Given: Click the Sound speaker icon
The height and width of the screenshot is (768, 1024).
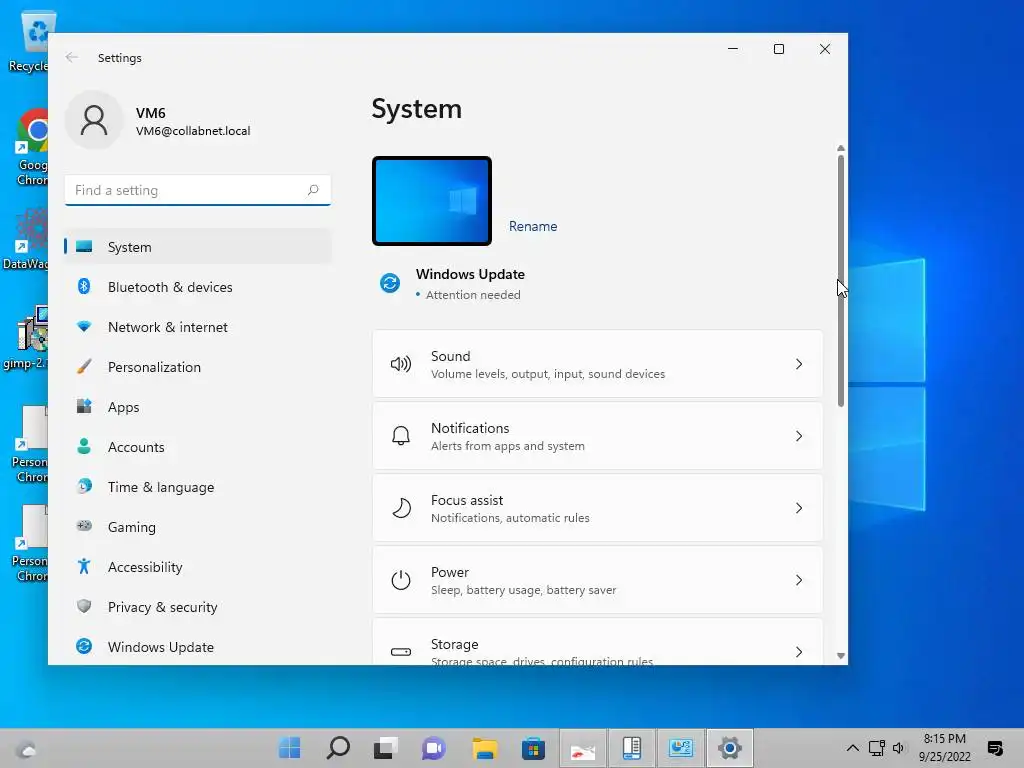Looking at the screenshot, I should (400, 364).
